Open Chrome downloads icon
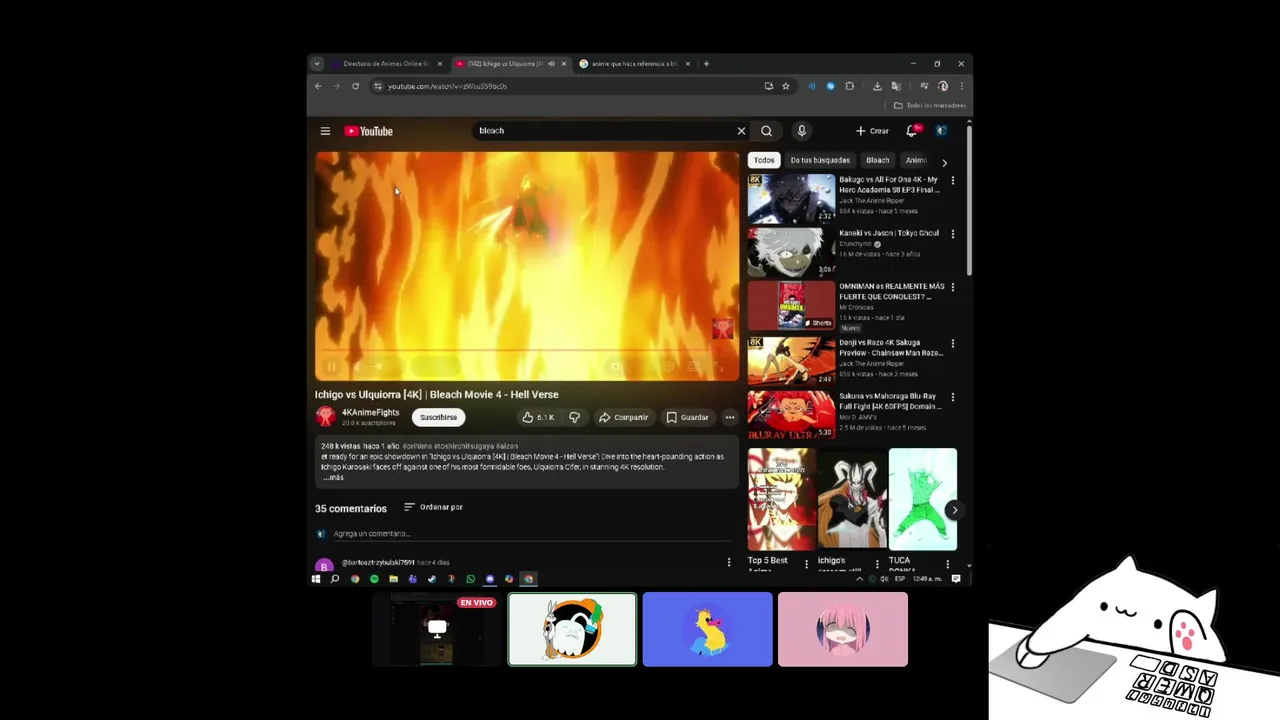Image resolution: width=1280 pixels, height=720 pixels. [877, 86]
